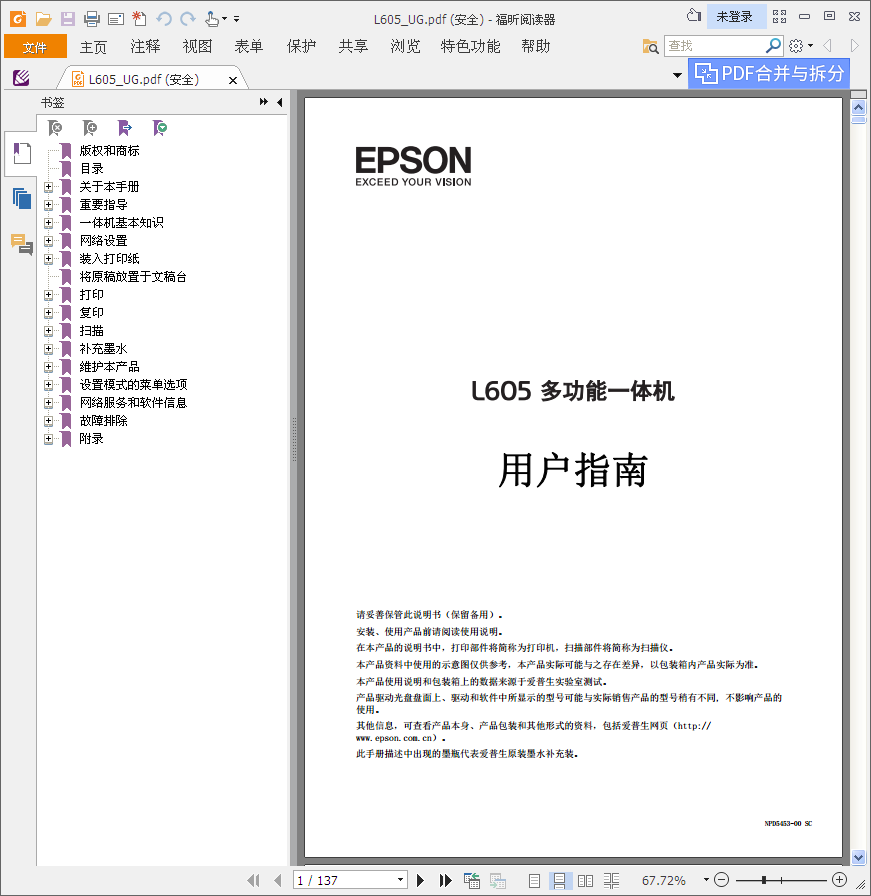871x896 pixels.
Task: Open the bookmarks side panel icon
Action: pos(22,153)
